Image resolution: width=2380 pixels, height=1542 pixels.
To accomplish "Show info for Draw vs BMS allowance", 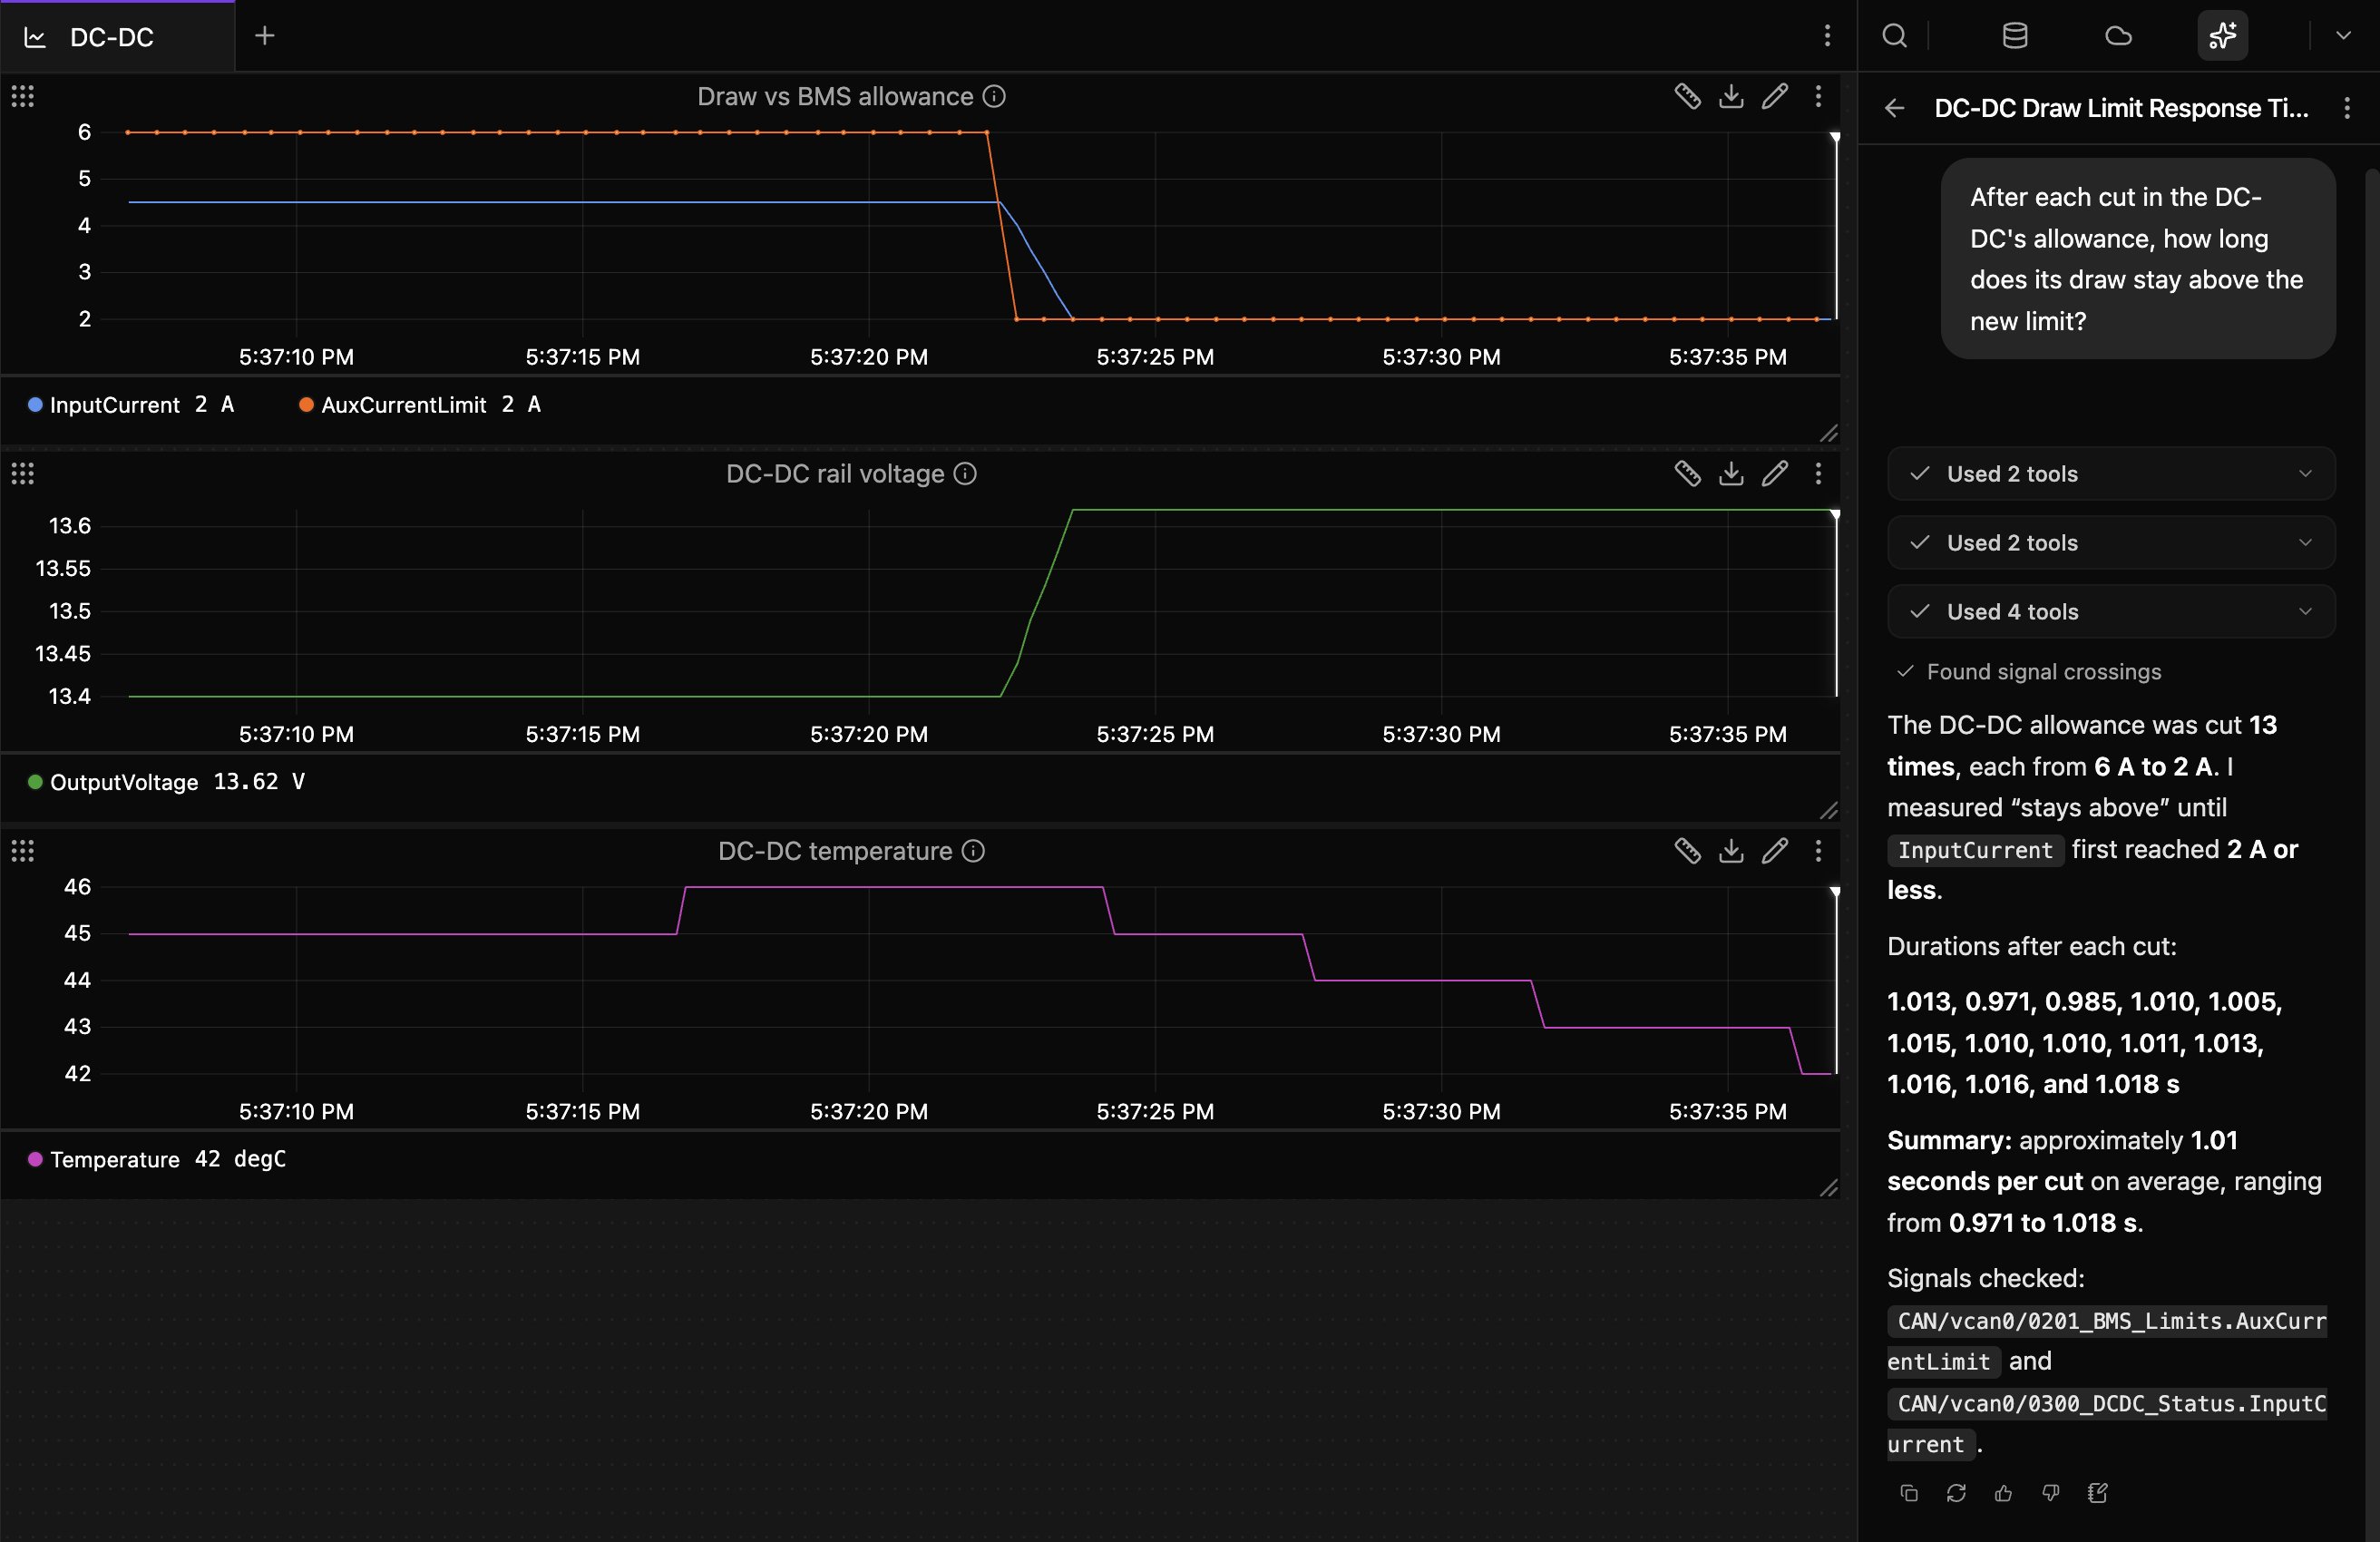I will pyautogui.click(x=994, y=96).
